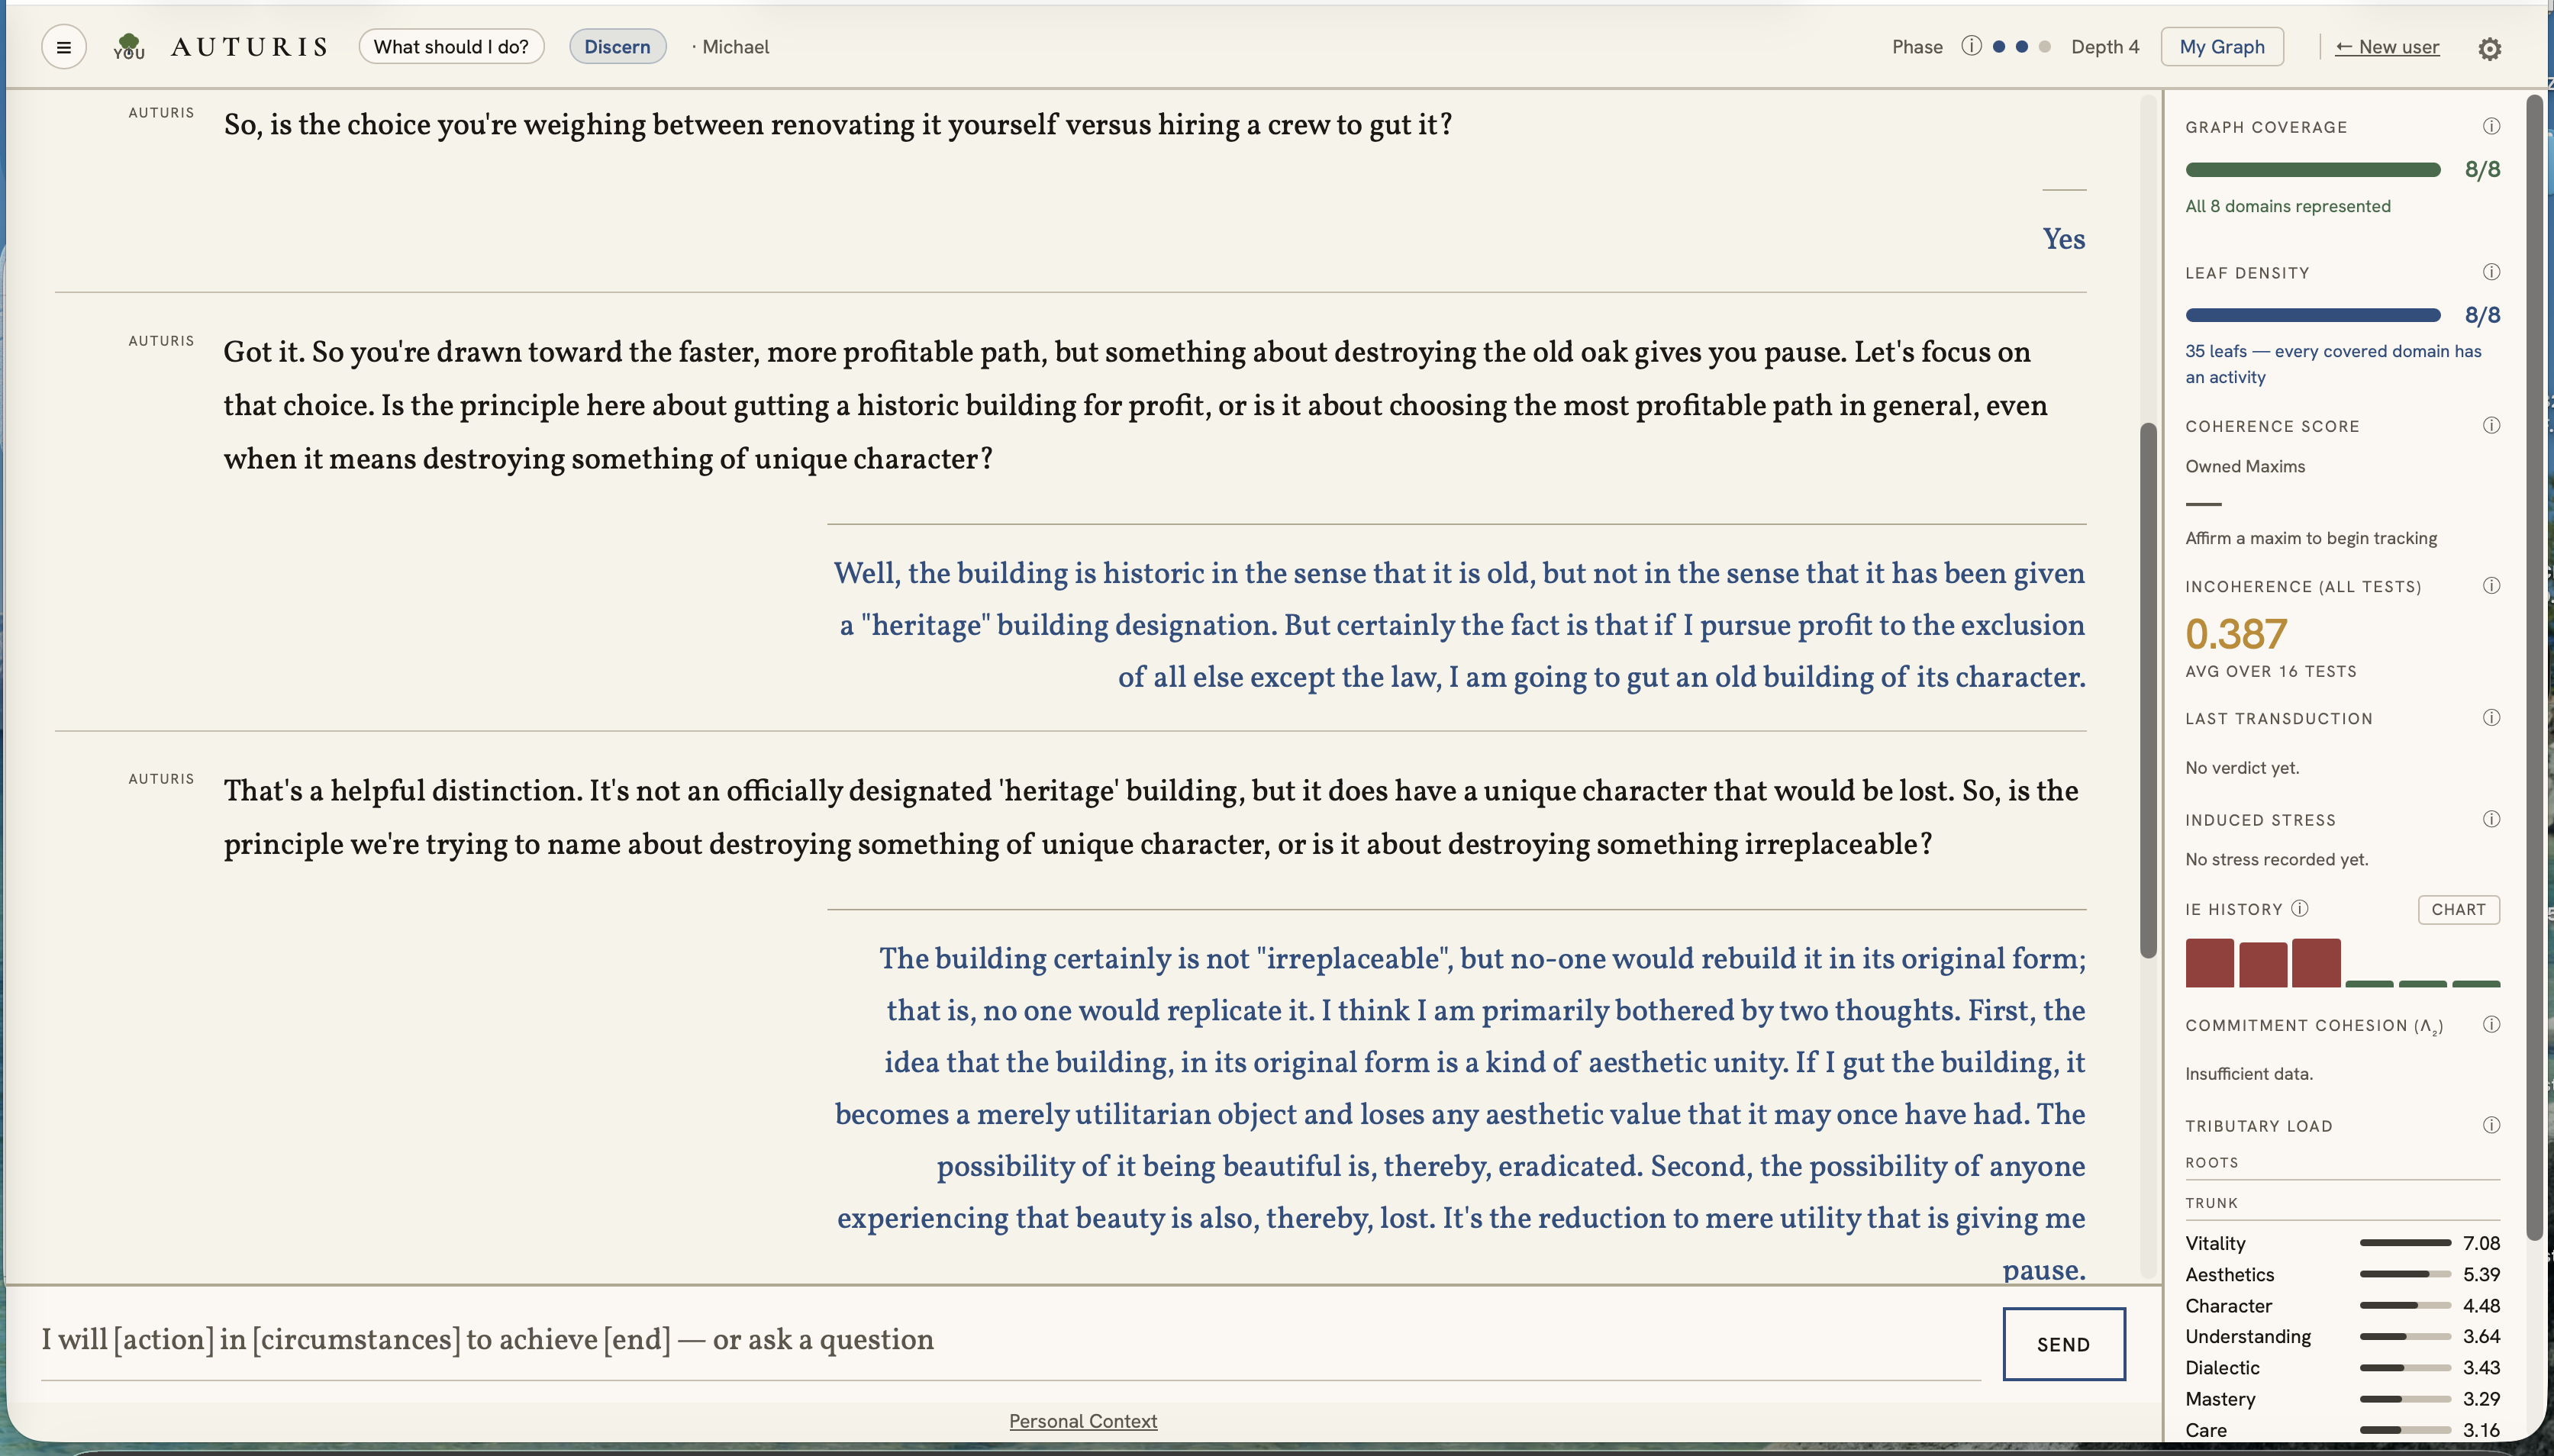Click the Vitality load bar
Screen dimensions: 2554x1456
(2404, 1243)
